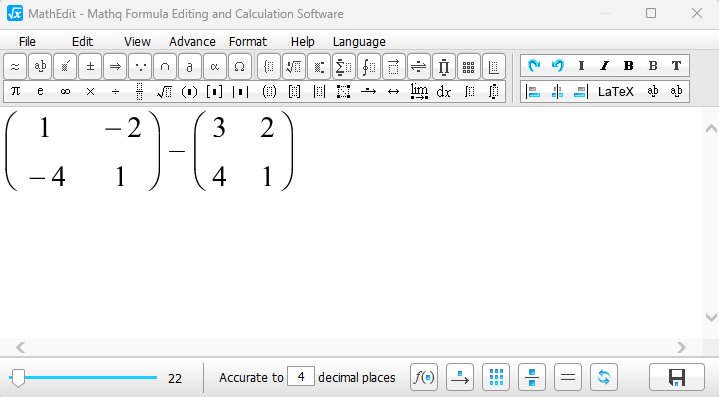Open the File menu

tap(27, 42)
